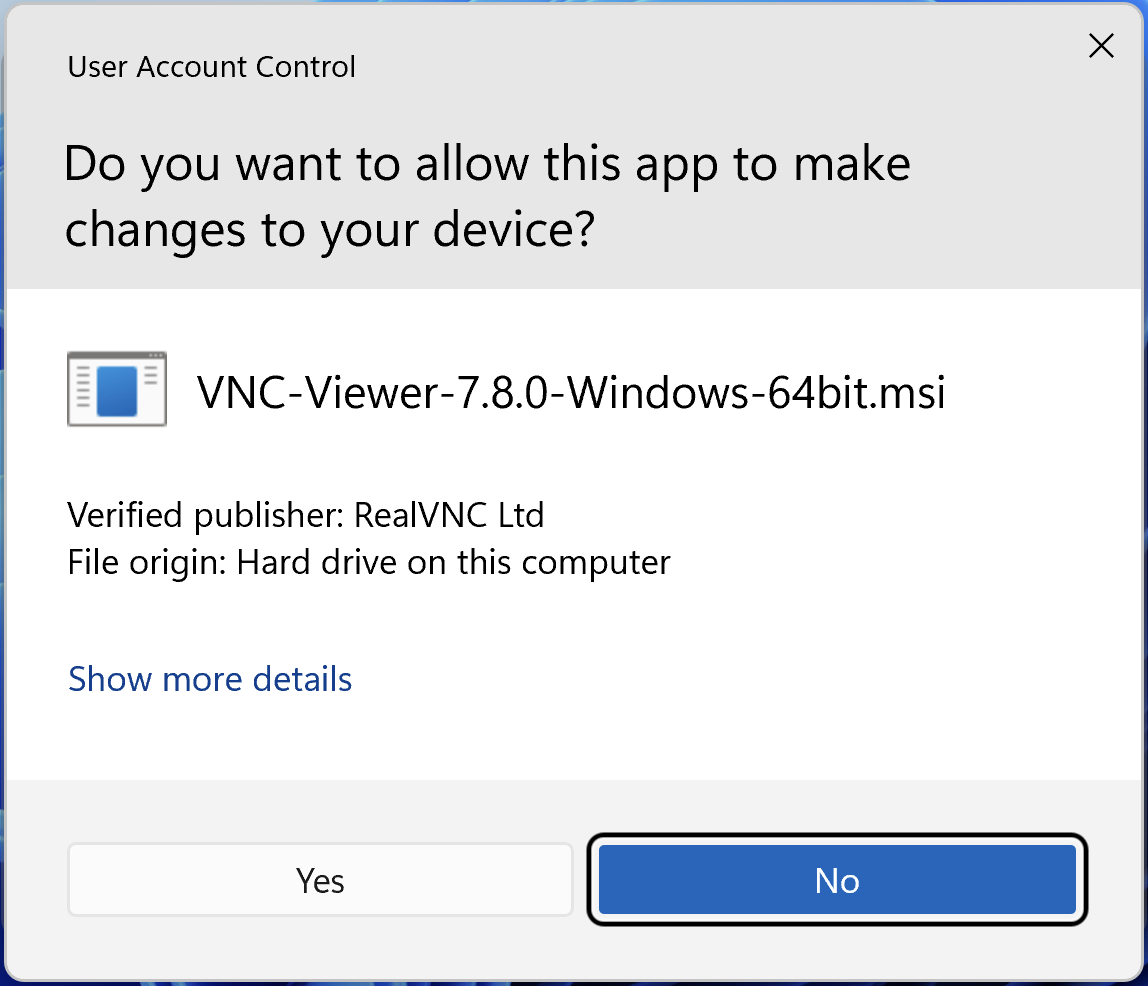Click the File origin: Hard drive text
Viewport: 1148px width, 986px height.
tap(369, 563)
